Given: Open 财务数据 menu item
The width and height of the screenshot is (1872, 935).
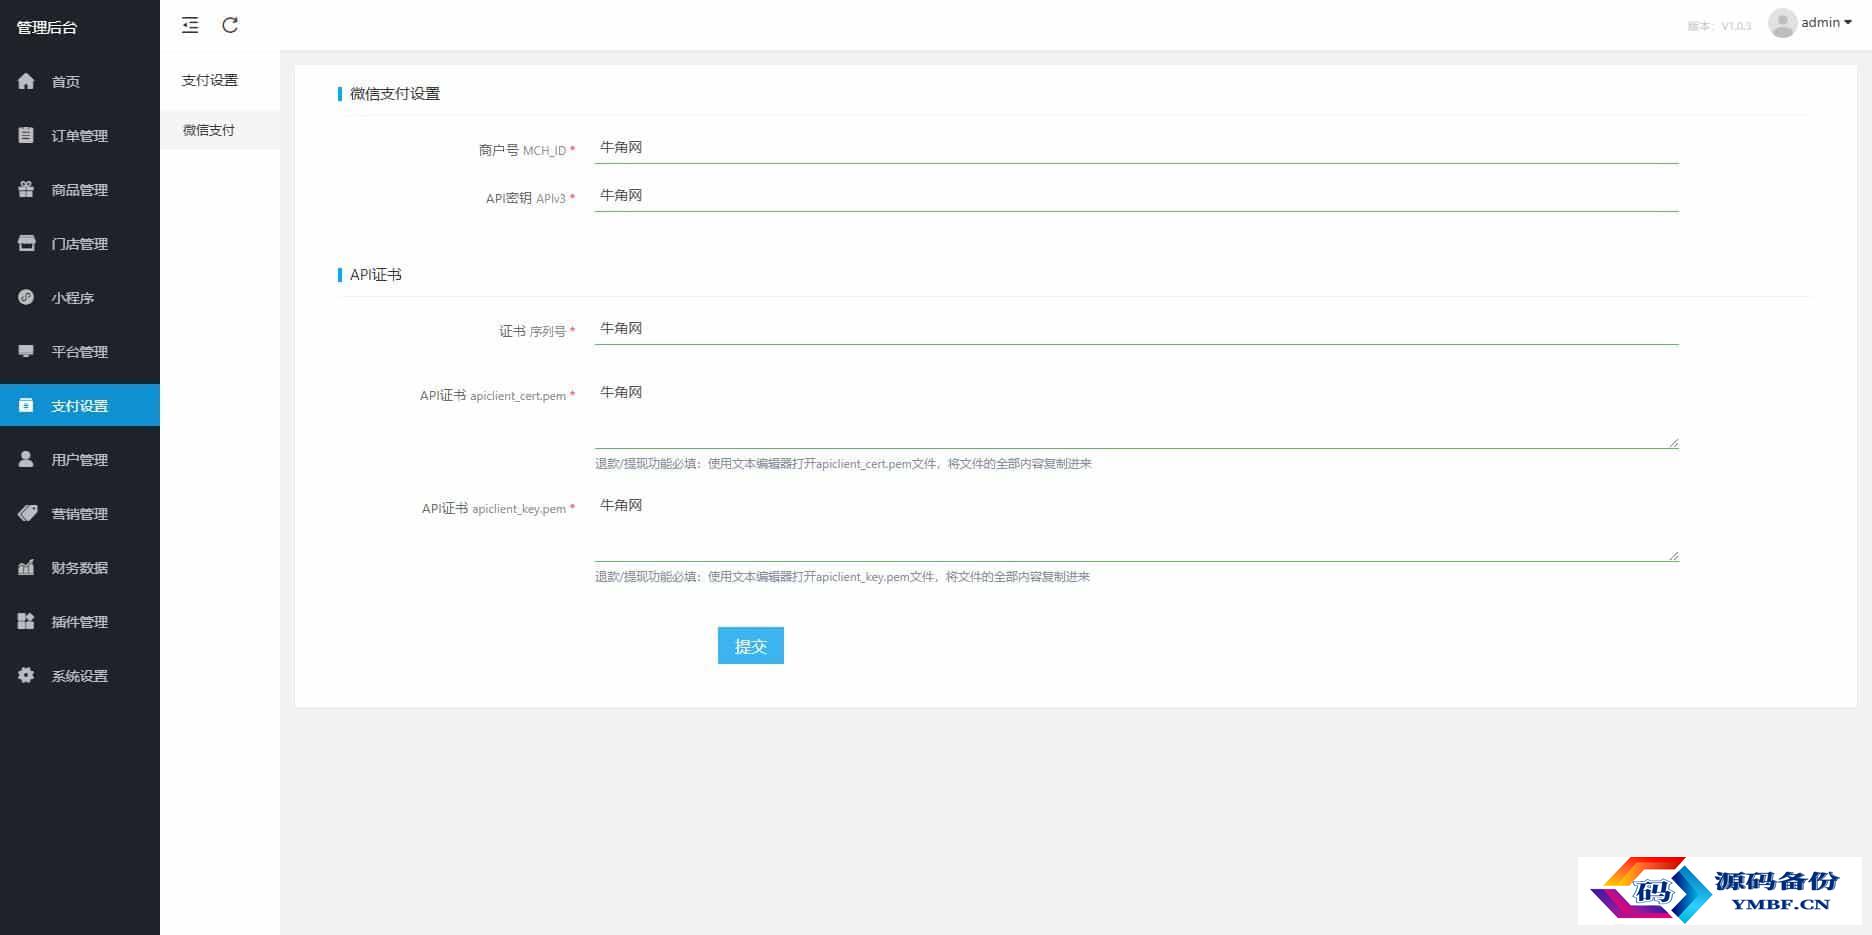Looking at the screenshot, I should 80,567.
